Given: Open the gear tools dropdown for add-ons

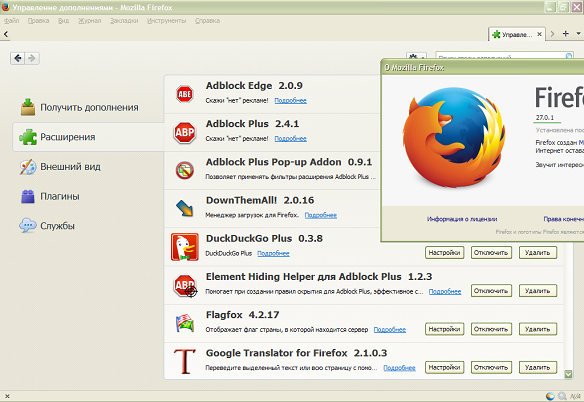Looking at the screenshot, I should tap(416, 57).
